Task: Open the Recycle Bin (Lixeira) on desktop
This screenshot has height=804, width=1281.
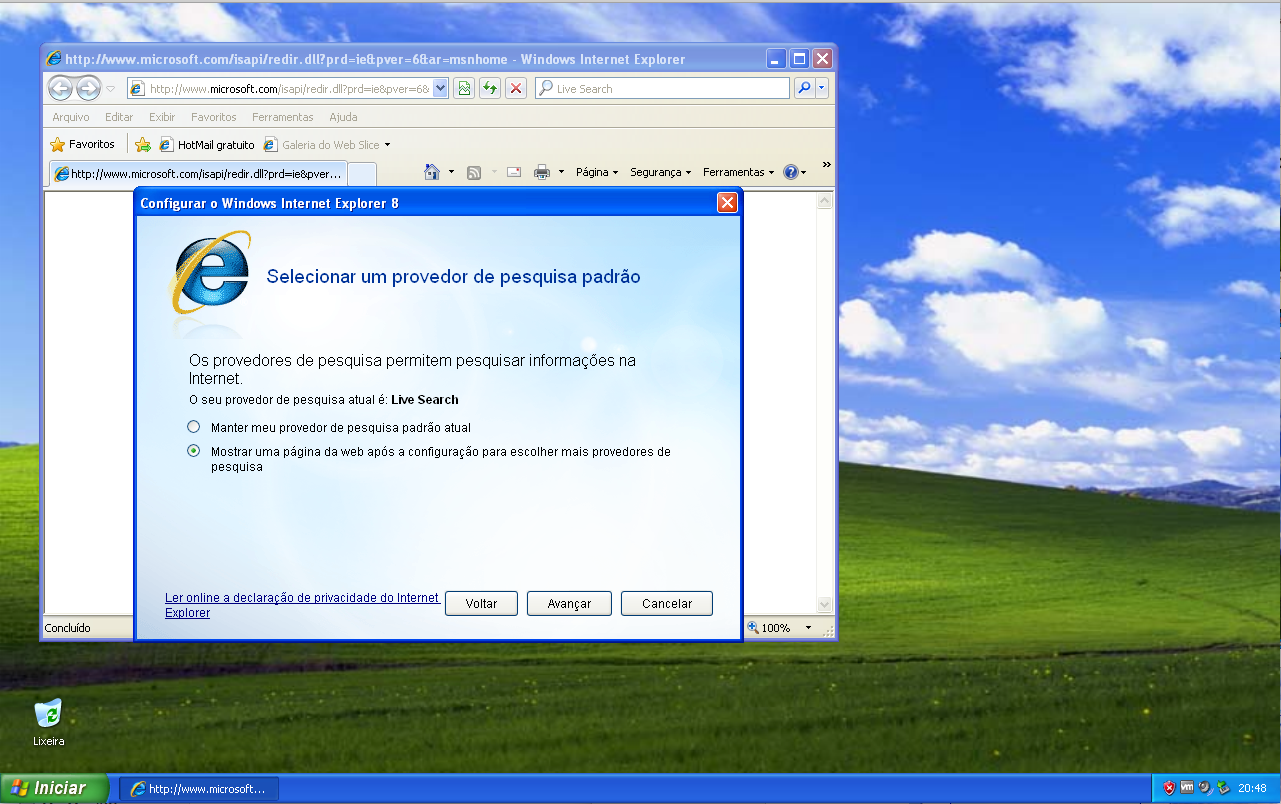Action: 48,714
